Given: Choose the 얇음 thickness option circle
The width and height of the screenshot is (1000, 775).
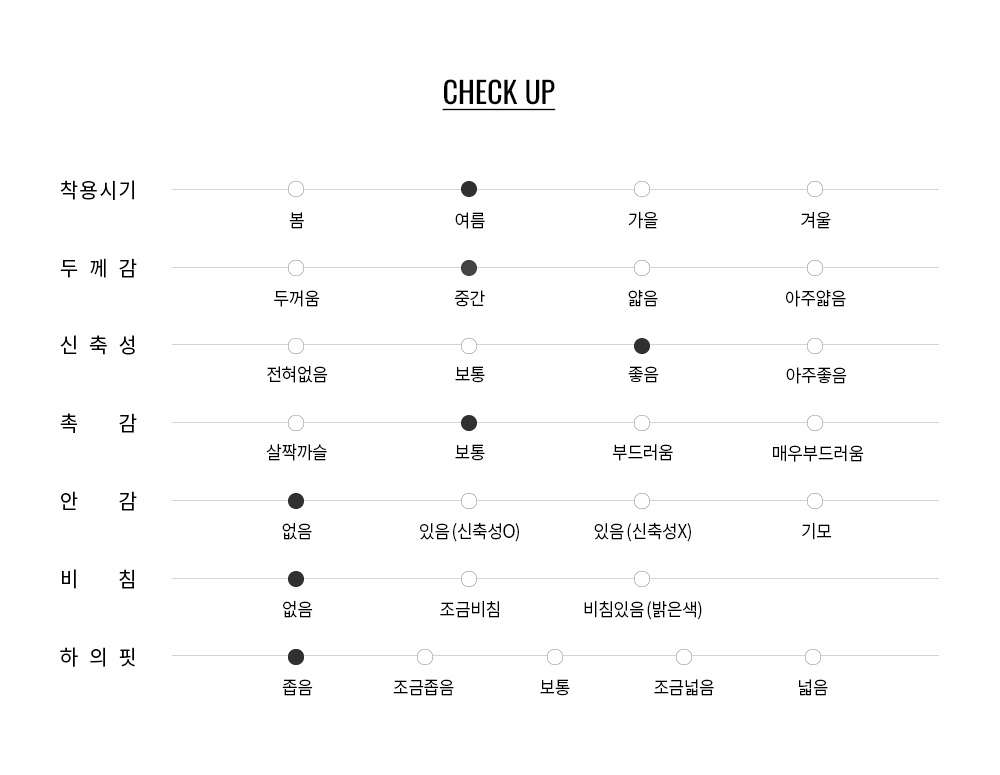Looking at the screenshot, I should point(642,268).
